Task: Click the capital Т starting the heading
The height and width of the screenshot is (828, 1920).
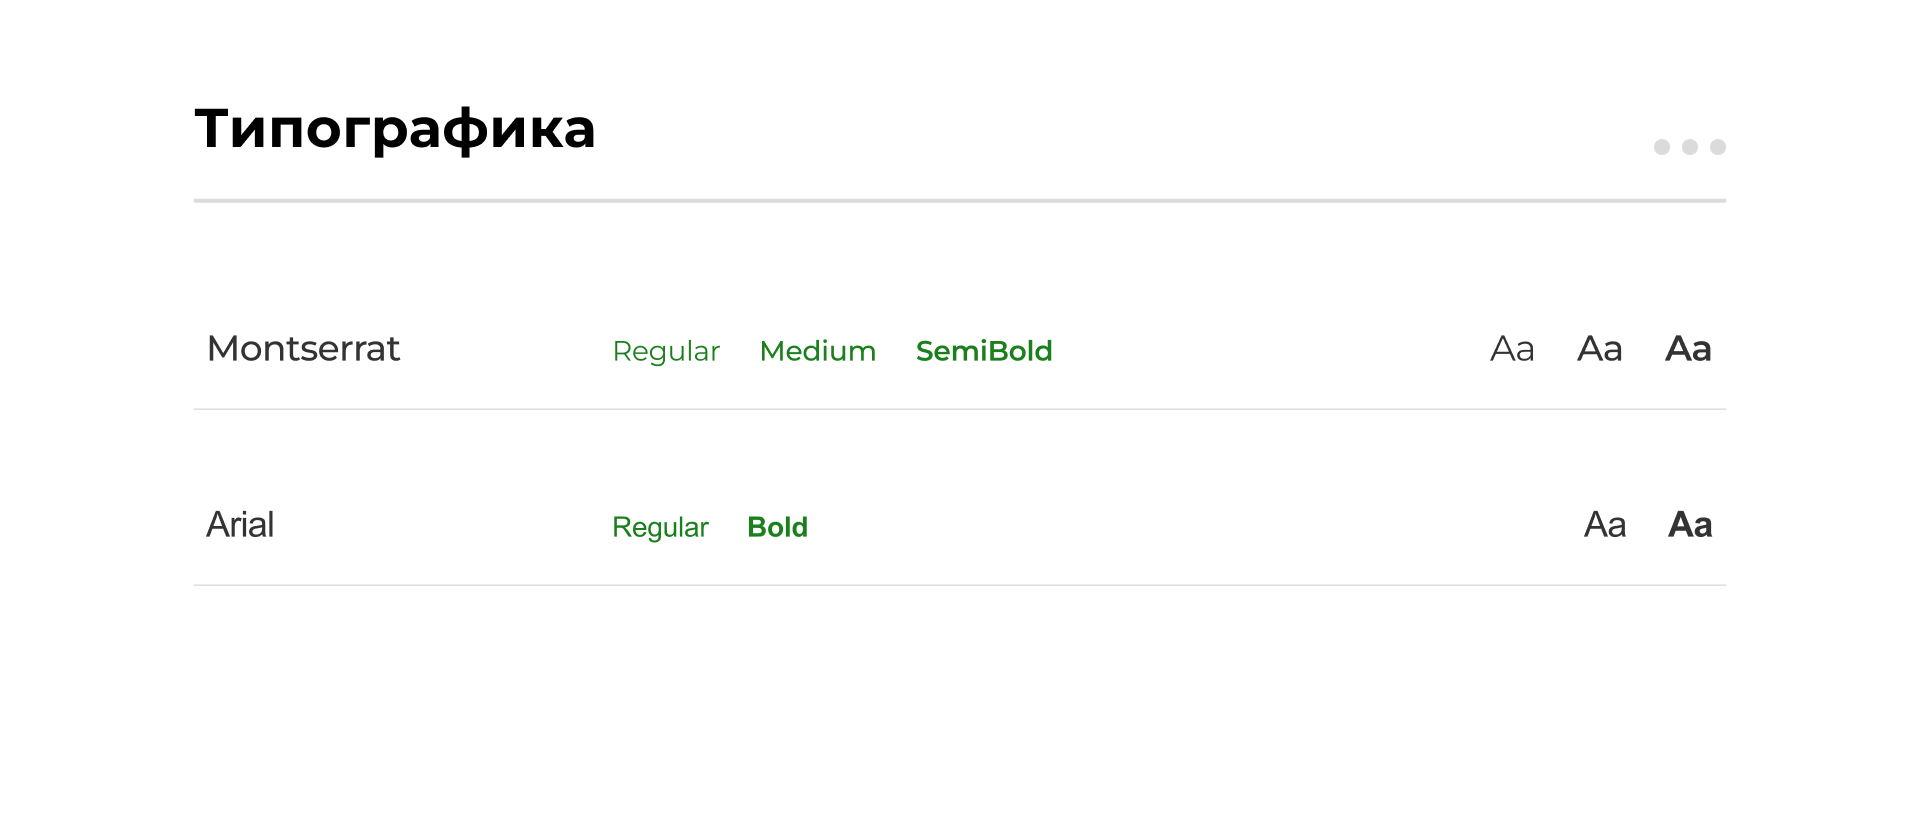Action: point(213,129)
